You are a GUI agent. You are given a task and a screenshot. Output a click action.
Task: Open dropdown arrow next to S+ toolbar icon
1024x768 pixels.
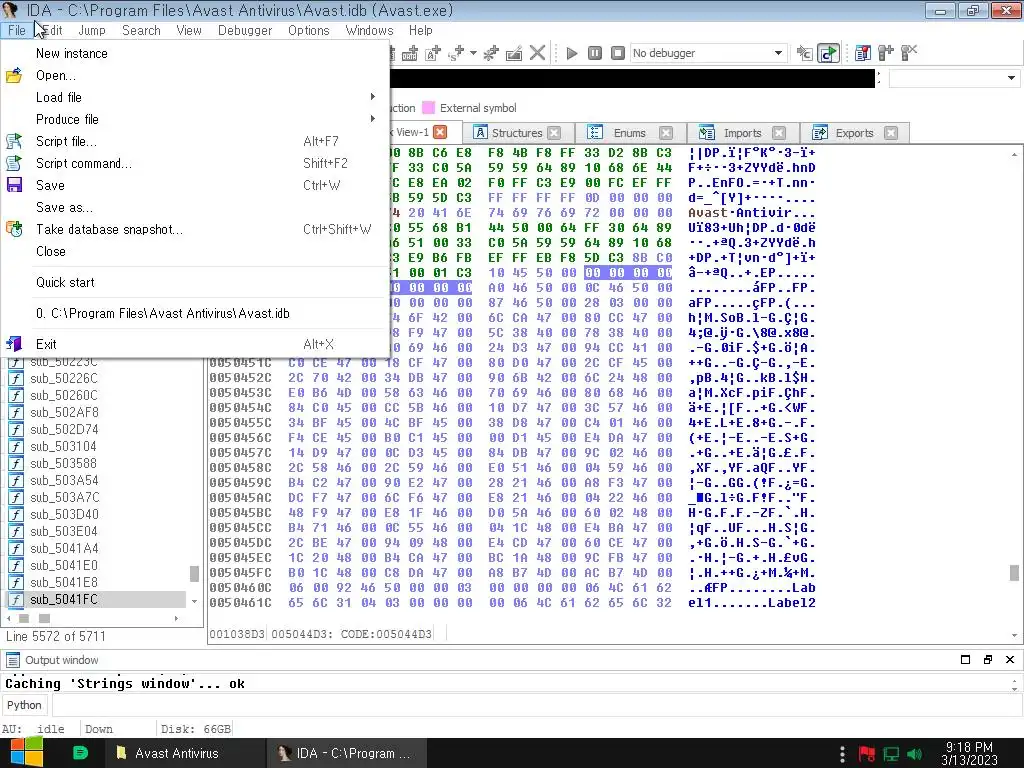tap(473, 53)
